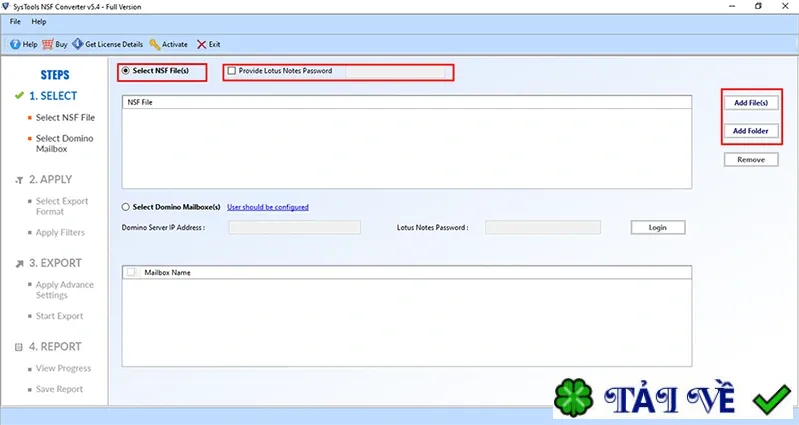Open the User should be configured link
This screenshot has width=799, height=425.
tap(268, 207)
